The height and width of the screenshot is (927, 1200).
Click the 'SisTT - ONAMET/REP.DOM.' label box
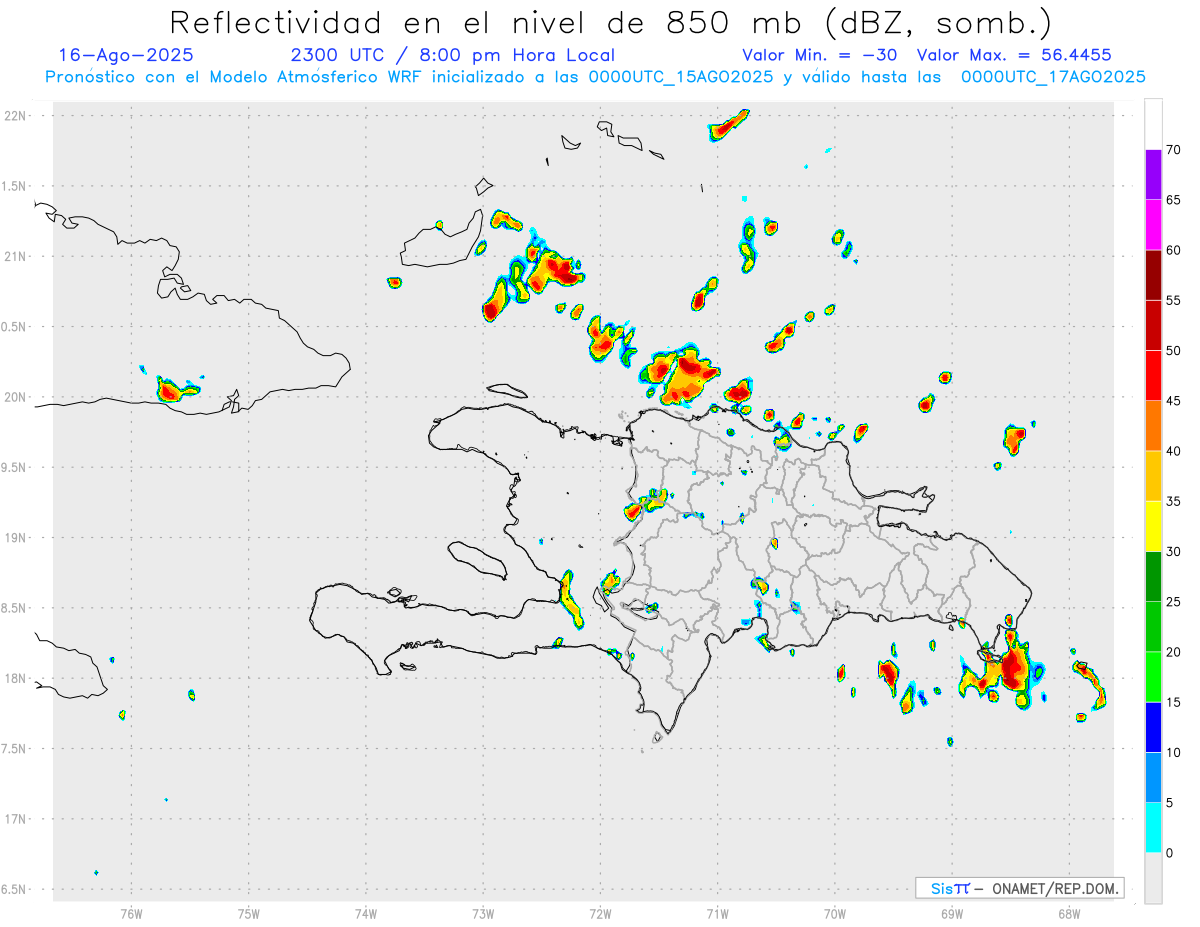pyautogui.click(x=1020, y=888)
